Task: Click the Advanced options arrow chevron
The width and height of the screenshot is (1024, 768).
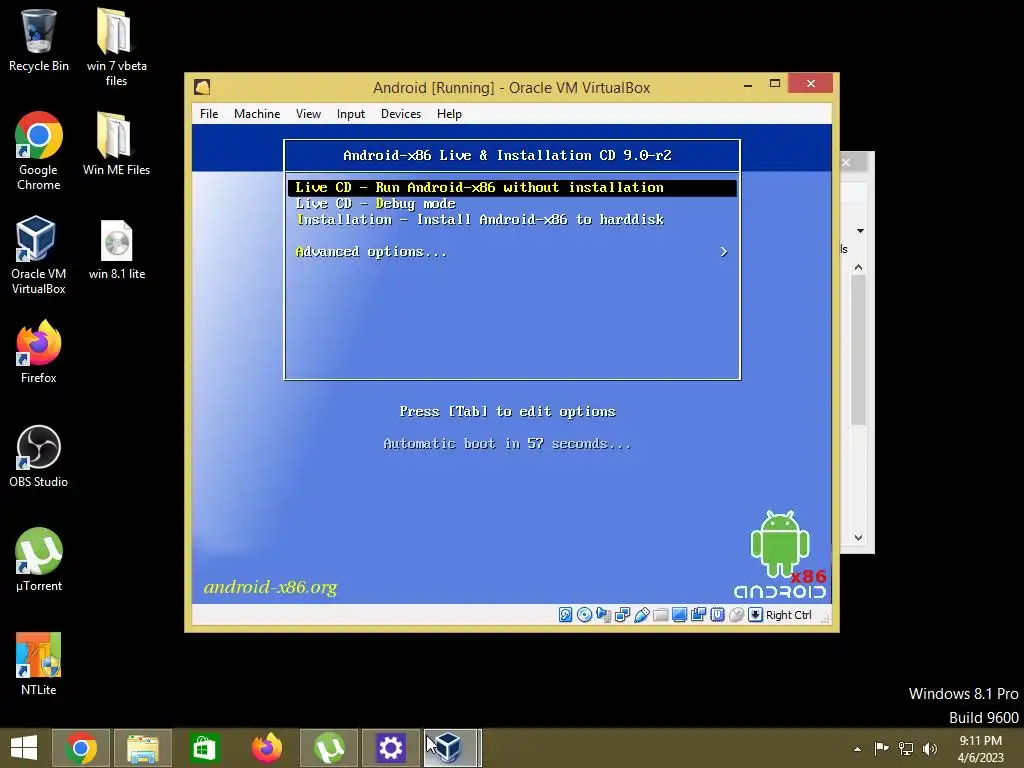Action: (724, 251)
